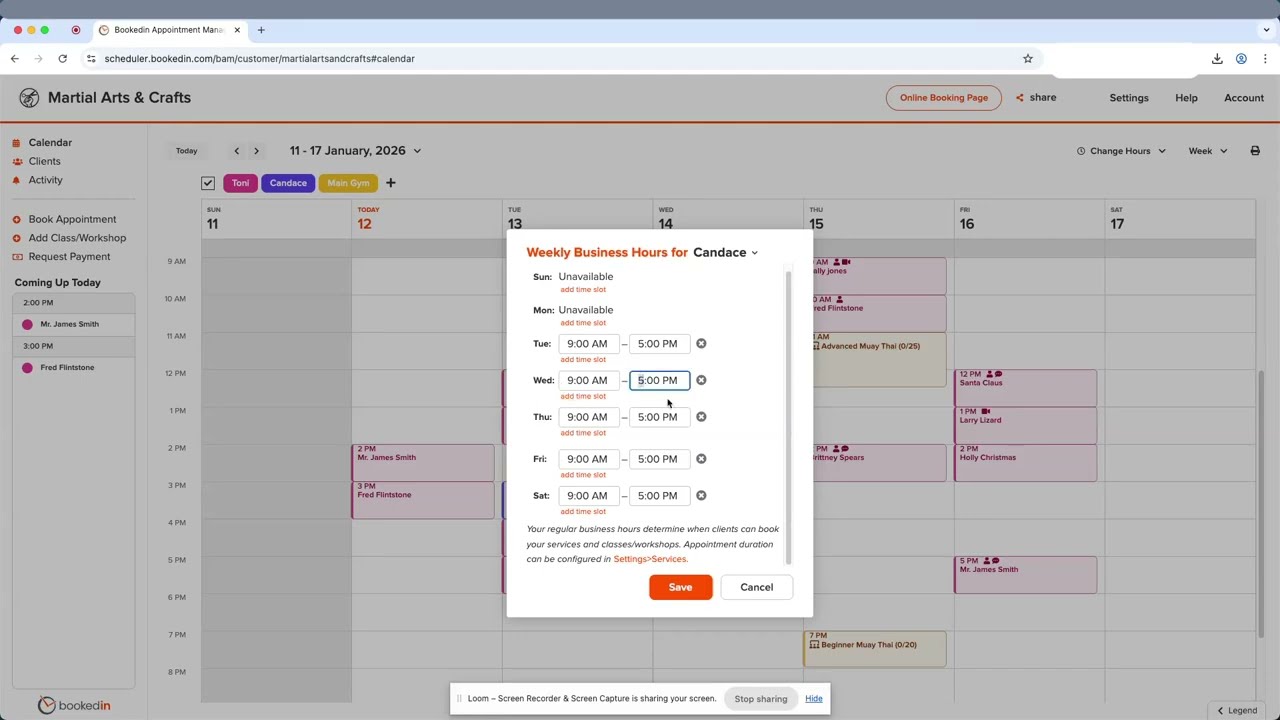Open Activity in sidebar
The width and height of the screenshot is (1280, 720).
46,180
